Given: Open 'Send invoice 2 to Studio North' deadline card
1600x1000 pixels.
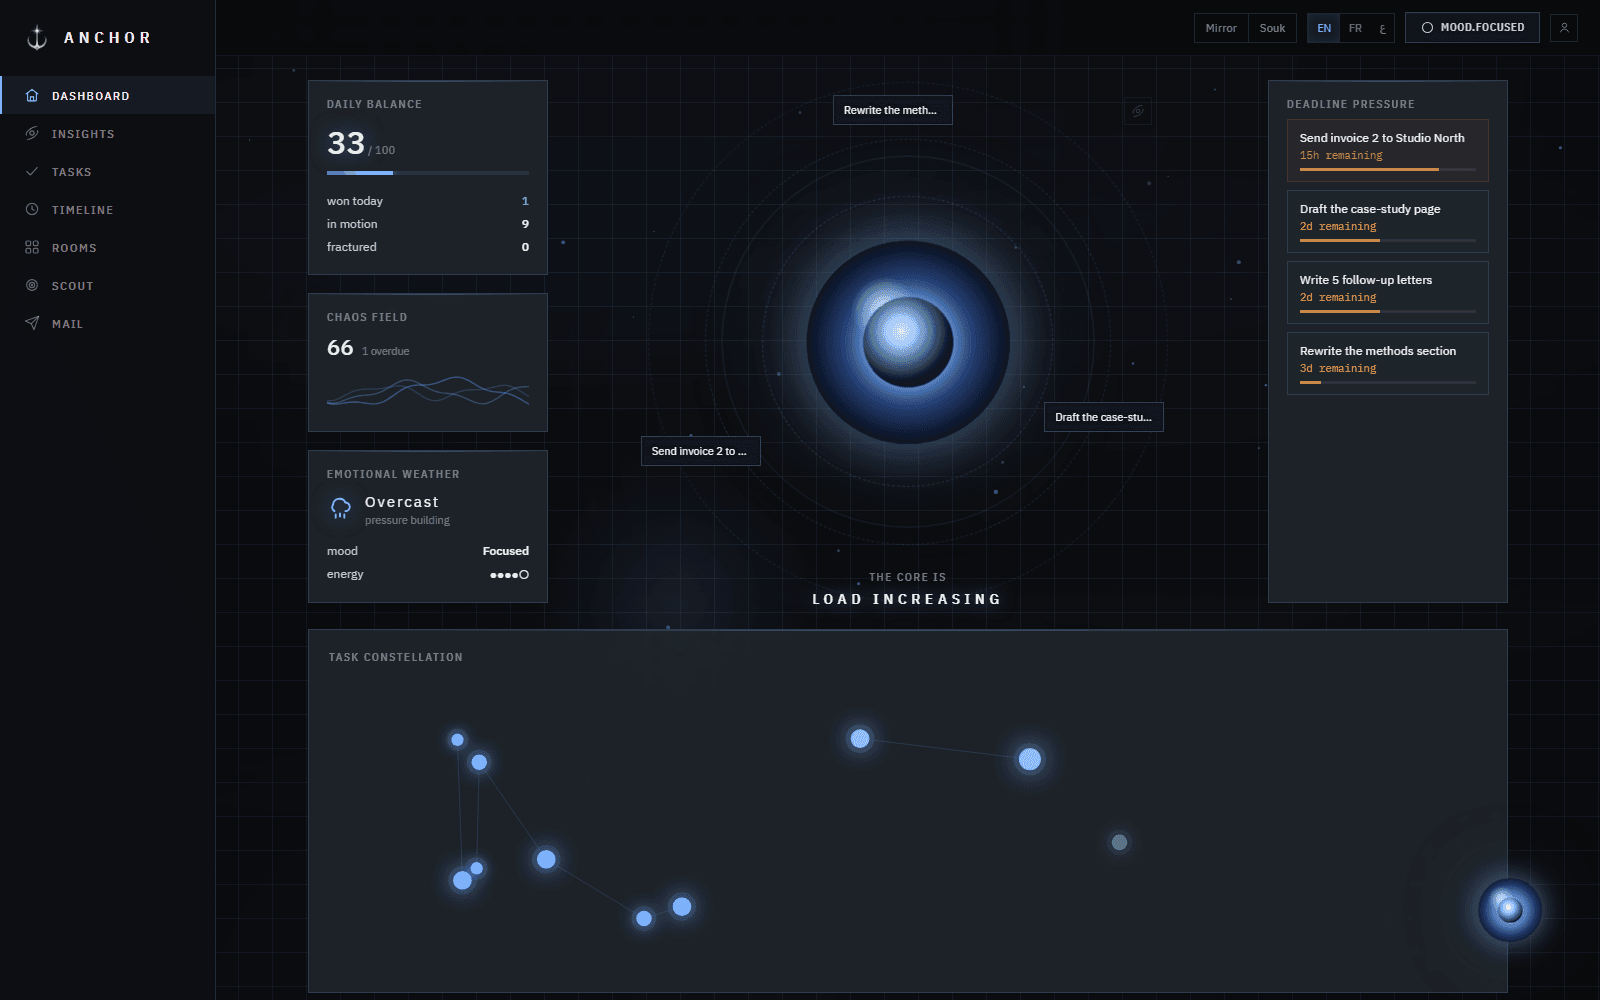Looking at the screenshot, I should (x=1388, y=151).
